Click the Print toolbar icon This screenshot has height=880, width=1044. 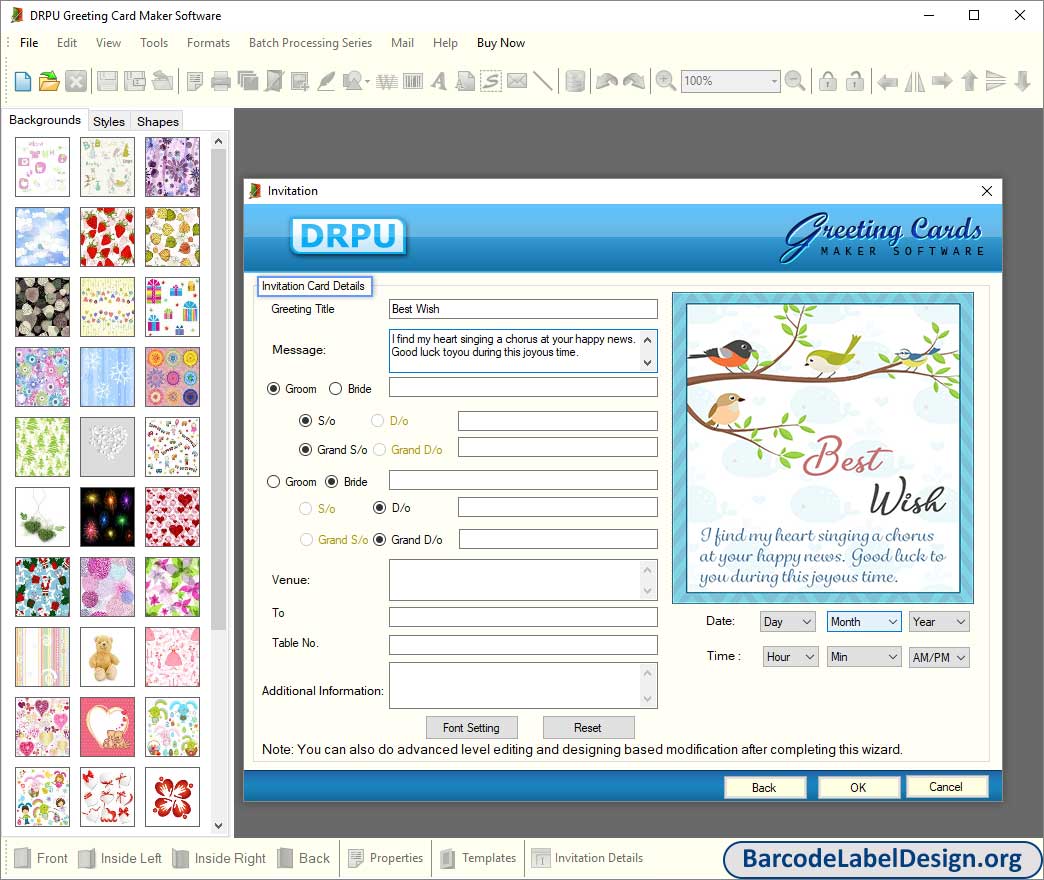[x=220, y=81]
